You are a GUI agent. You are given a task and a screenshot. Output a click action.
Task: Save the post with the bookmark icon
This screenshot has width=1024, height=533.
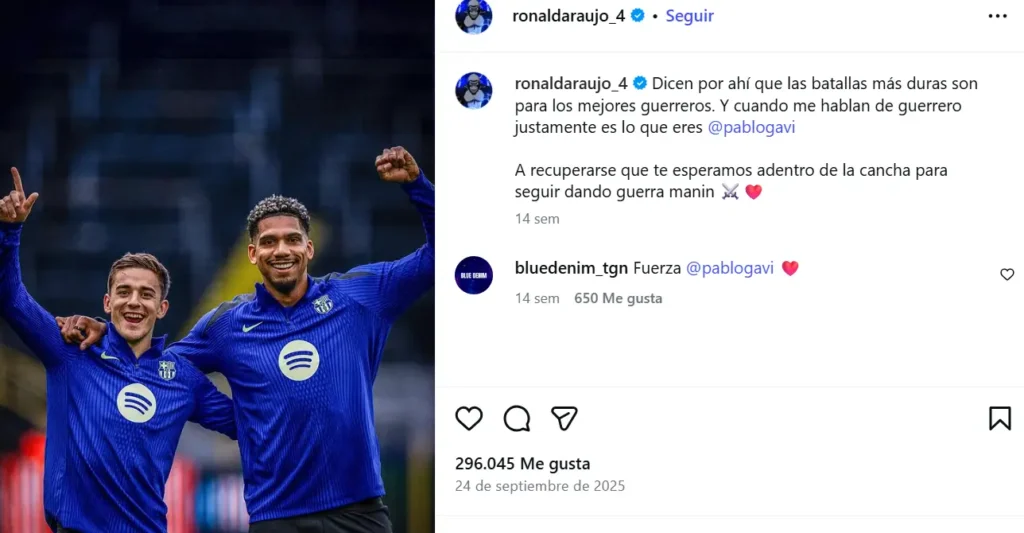click(x=1000, y=419)
